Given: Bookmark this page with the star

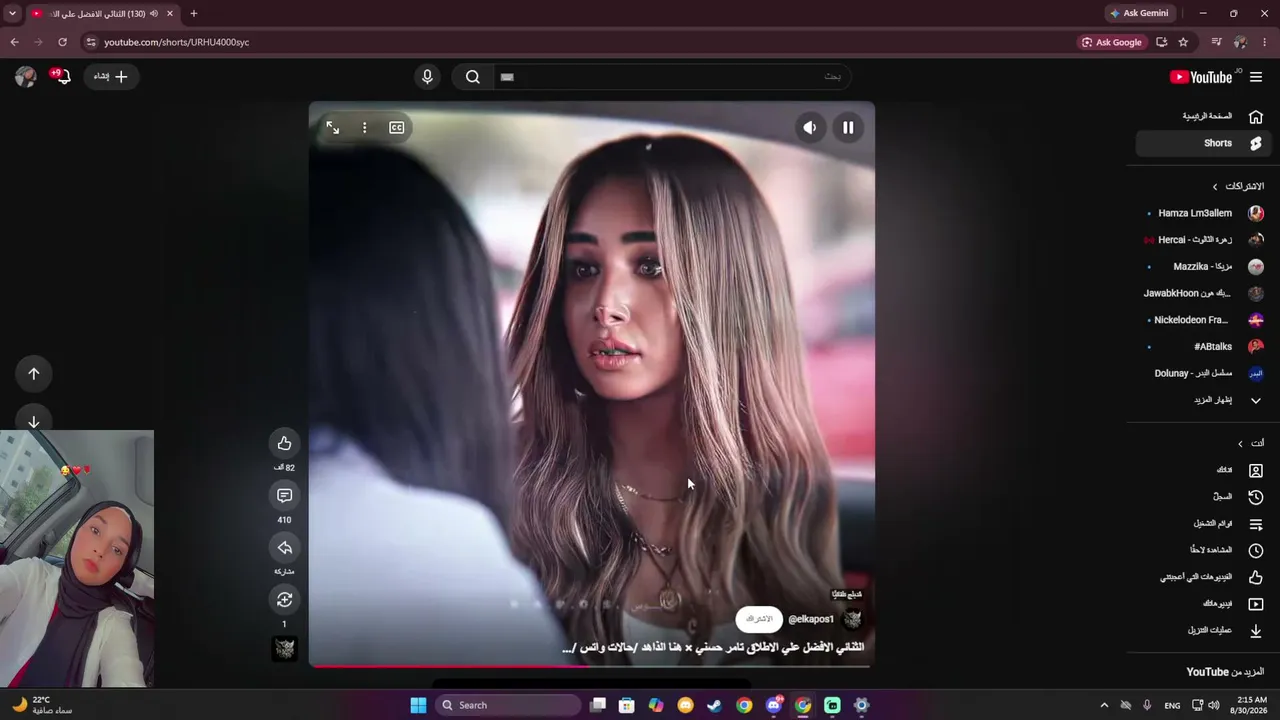Looking at the screenshot, I should 1183,42.
